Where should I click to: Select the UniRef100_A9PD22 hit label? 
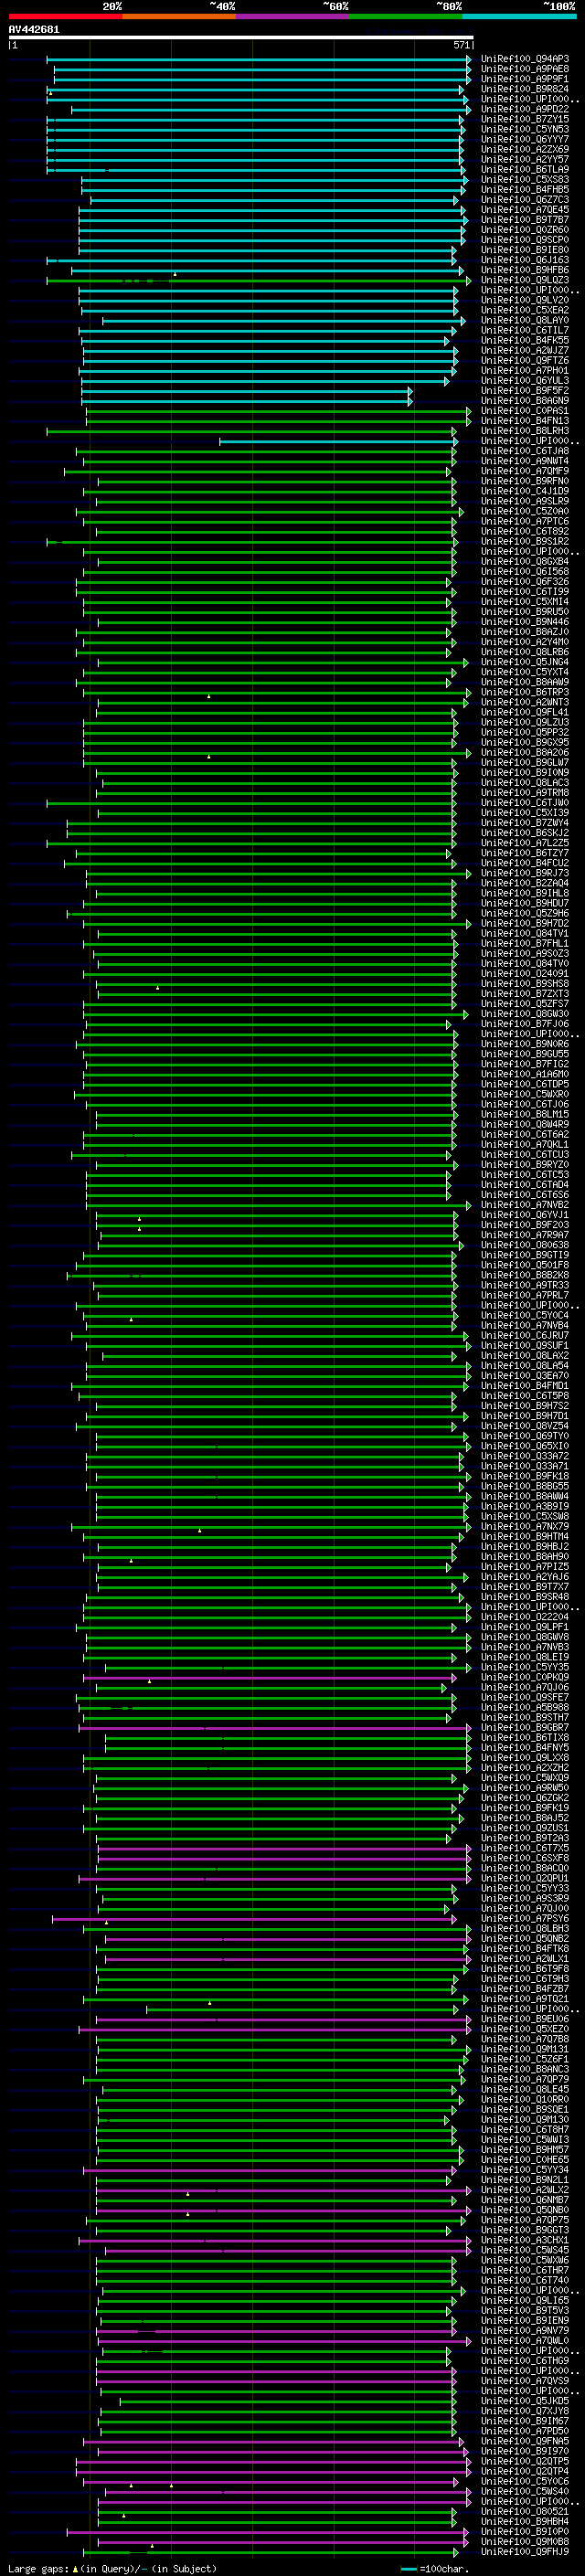pyautogui.click(x=525, y=109)
